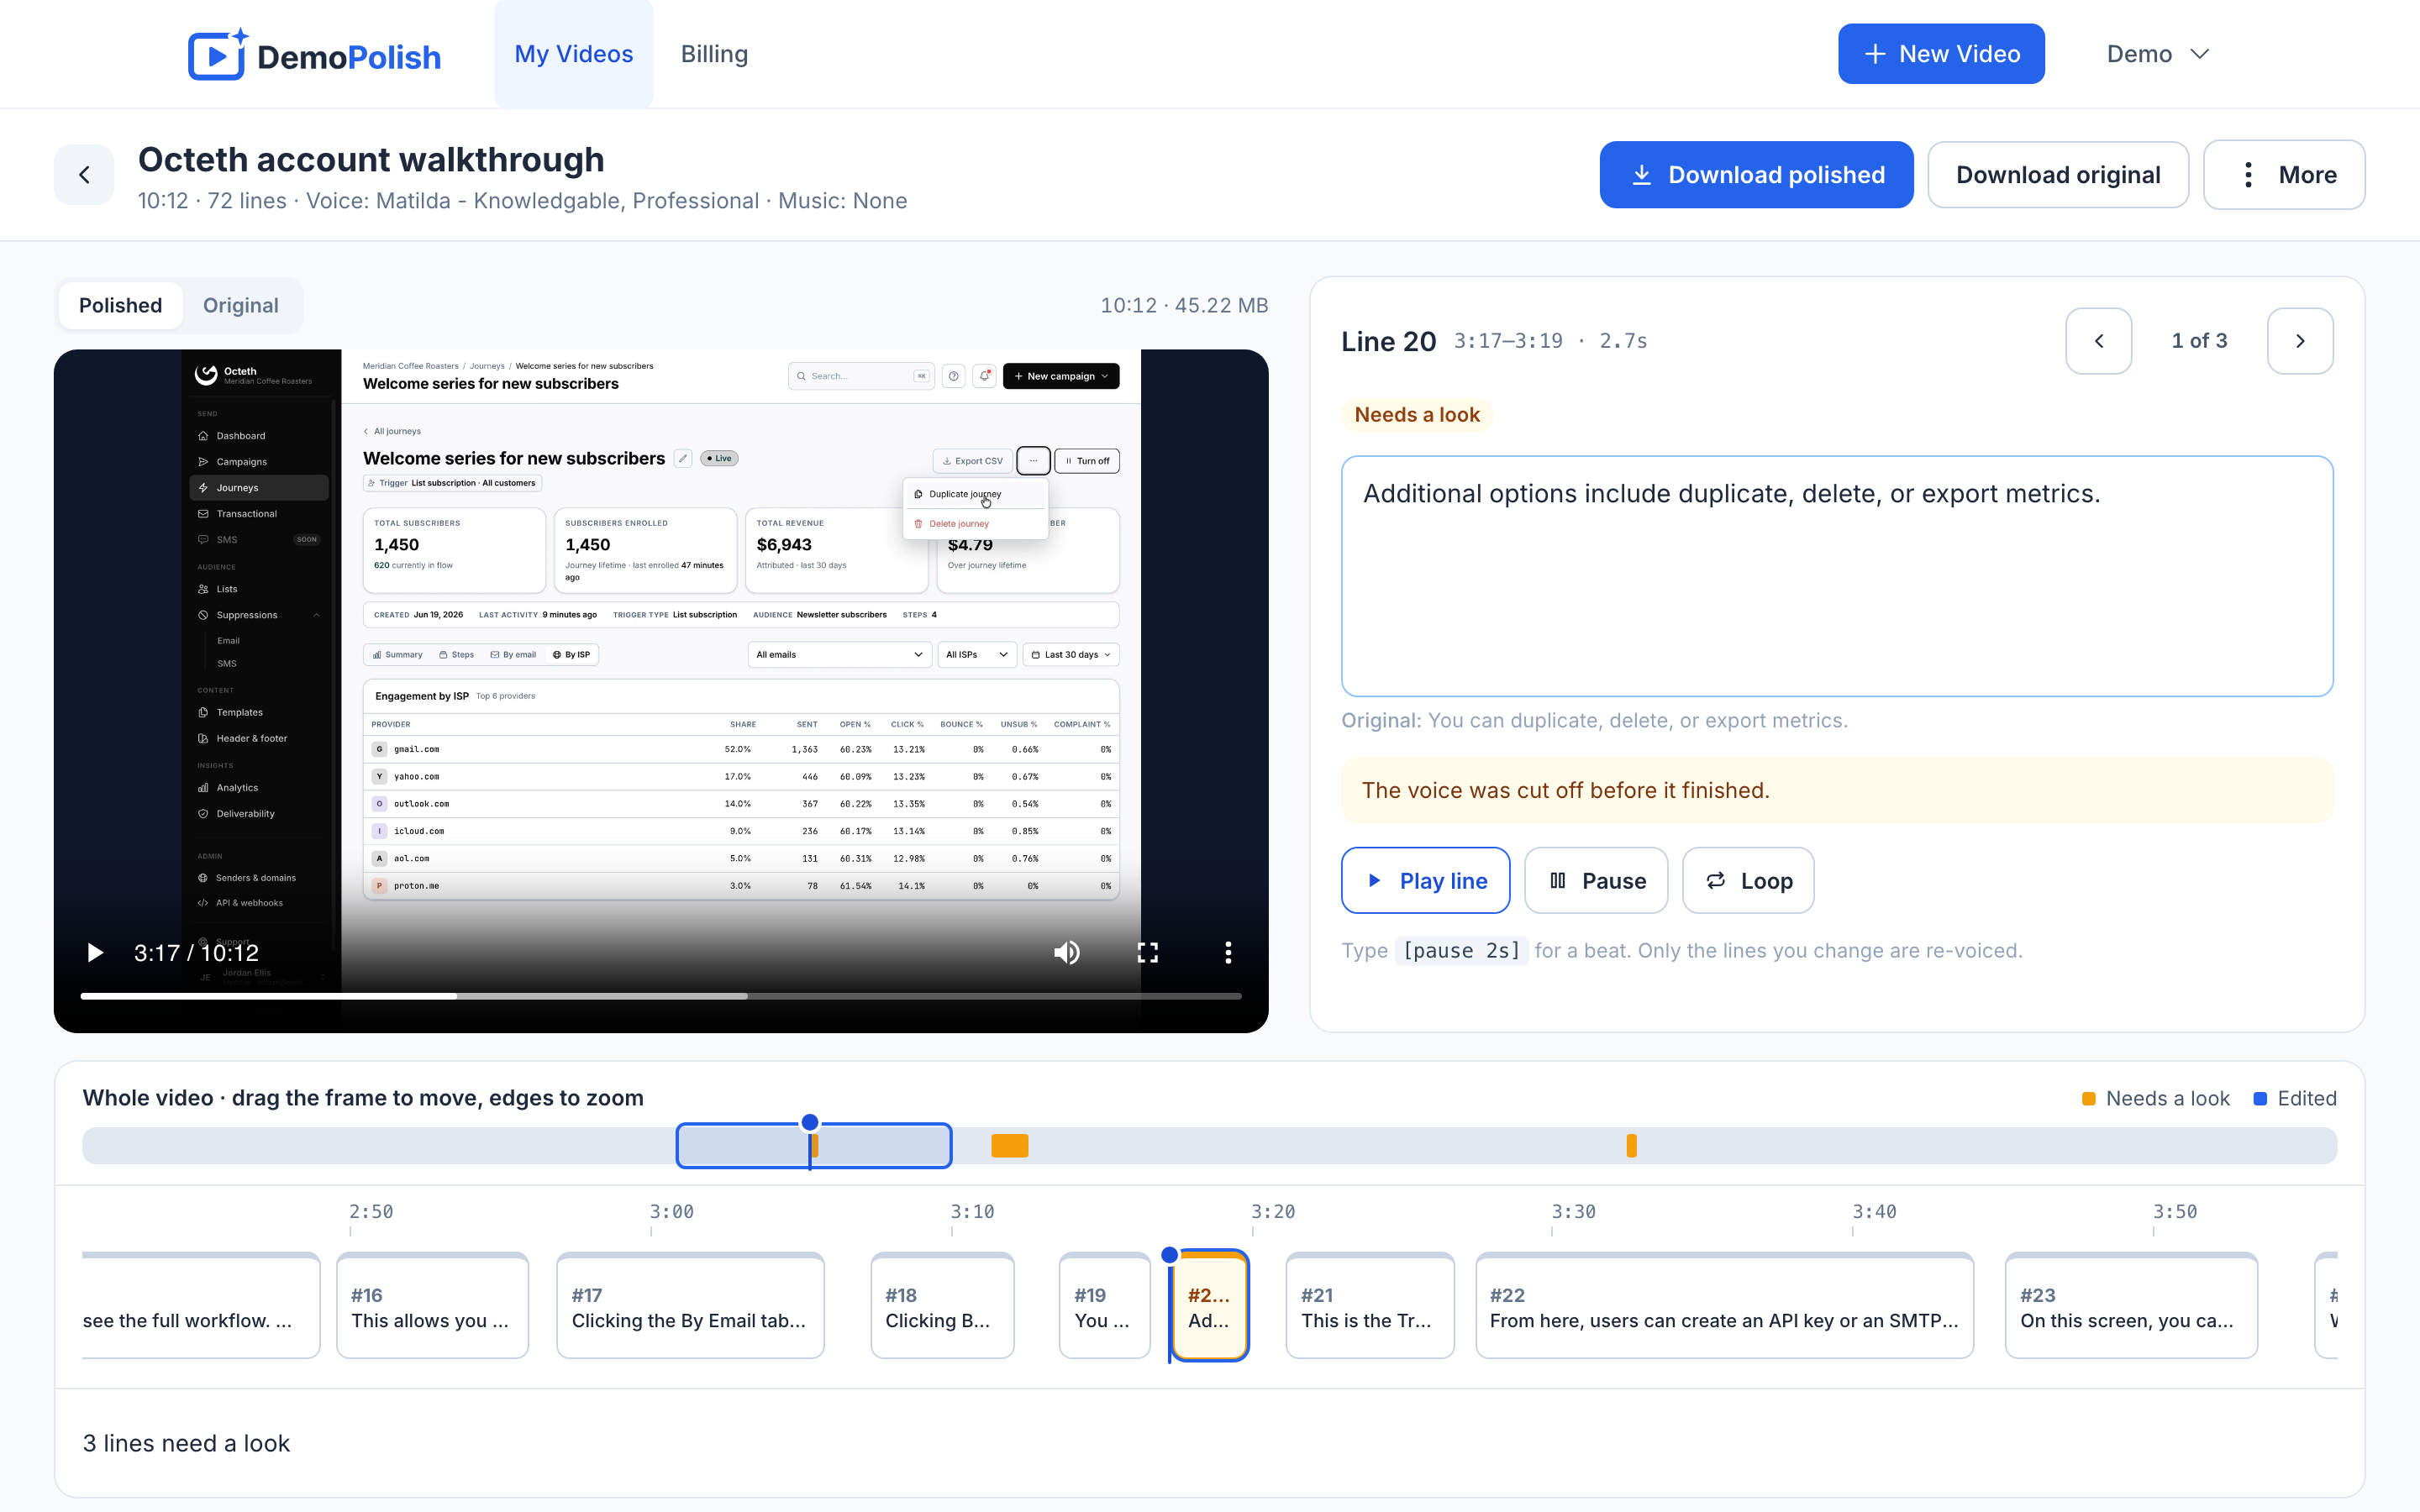The image size is (2420, 1512).
Task: Click the whole-video overview zoom frame
Action: pos(814,1145)
